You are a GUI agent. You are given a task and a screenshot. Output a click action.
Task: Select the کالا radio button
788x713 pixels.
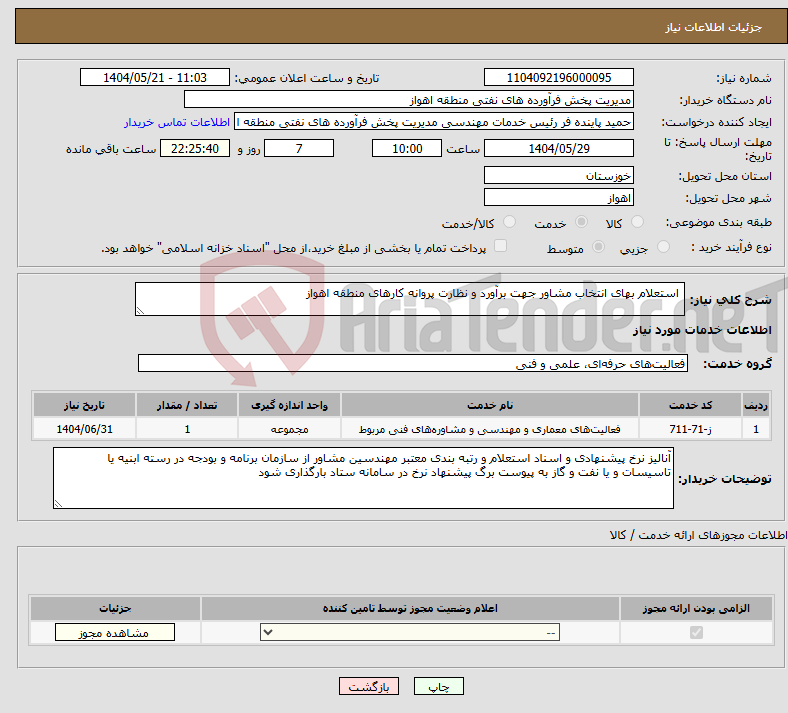637,222
